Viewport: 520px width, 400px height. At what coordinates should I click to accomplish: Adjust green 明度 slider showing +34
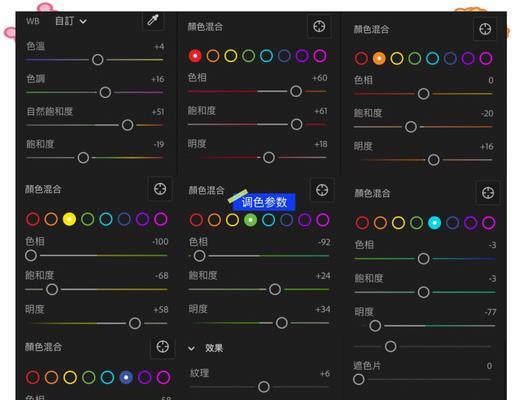coord(282,323)
